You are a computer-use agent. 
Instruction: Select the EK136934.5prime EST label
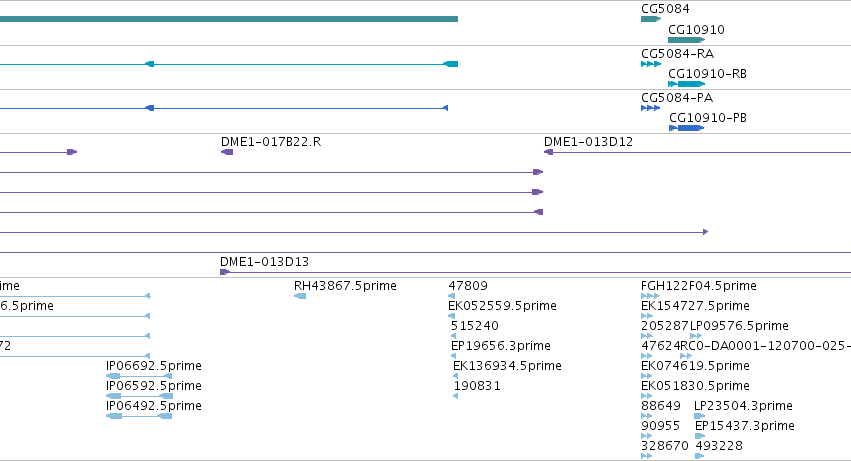point(507,366)
